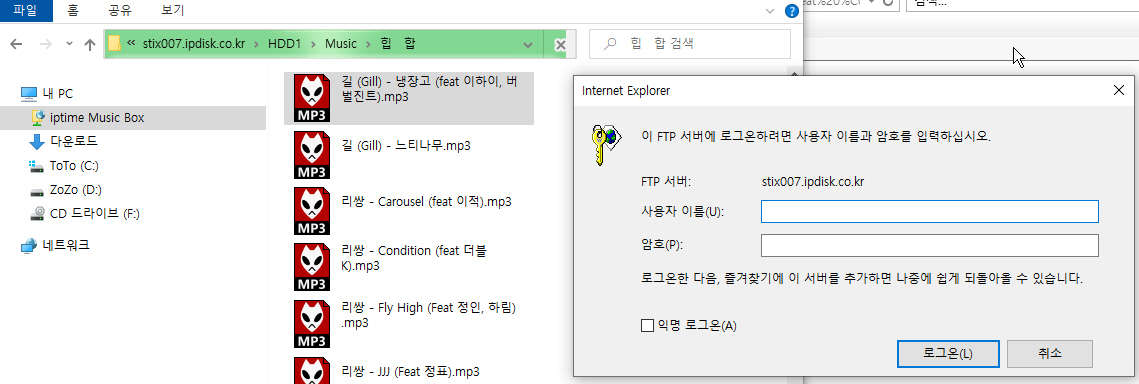Stop loading with the X button

560,45
